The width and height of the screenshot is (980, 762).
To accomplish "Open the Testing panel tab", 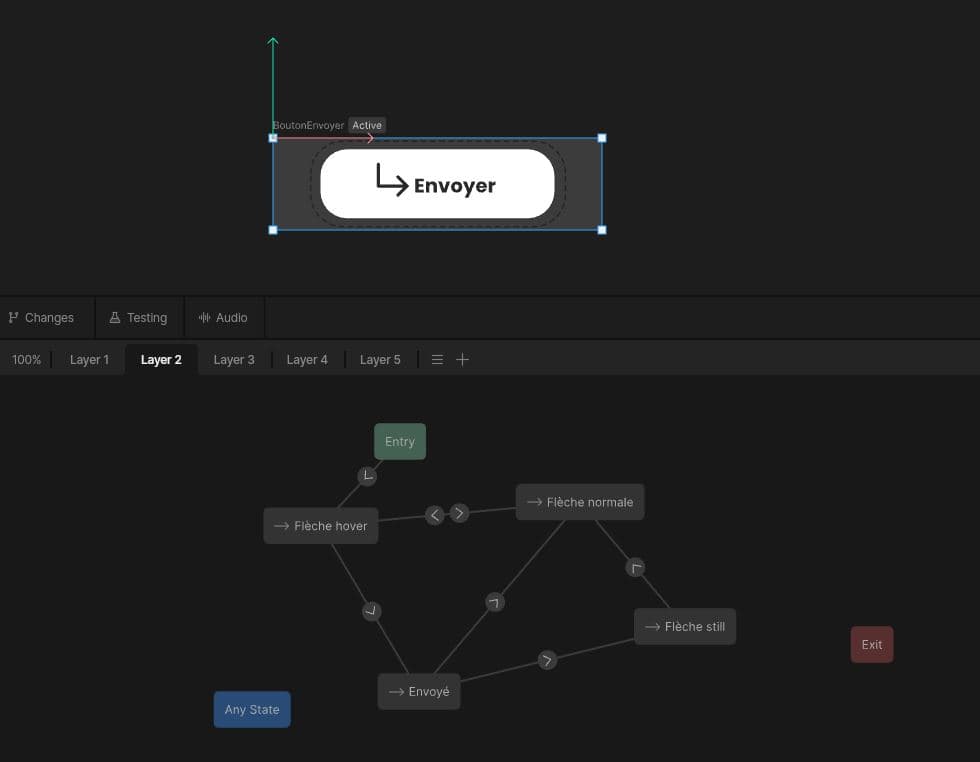I will (x=138, y=318).
